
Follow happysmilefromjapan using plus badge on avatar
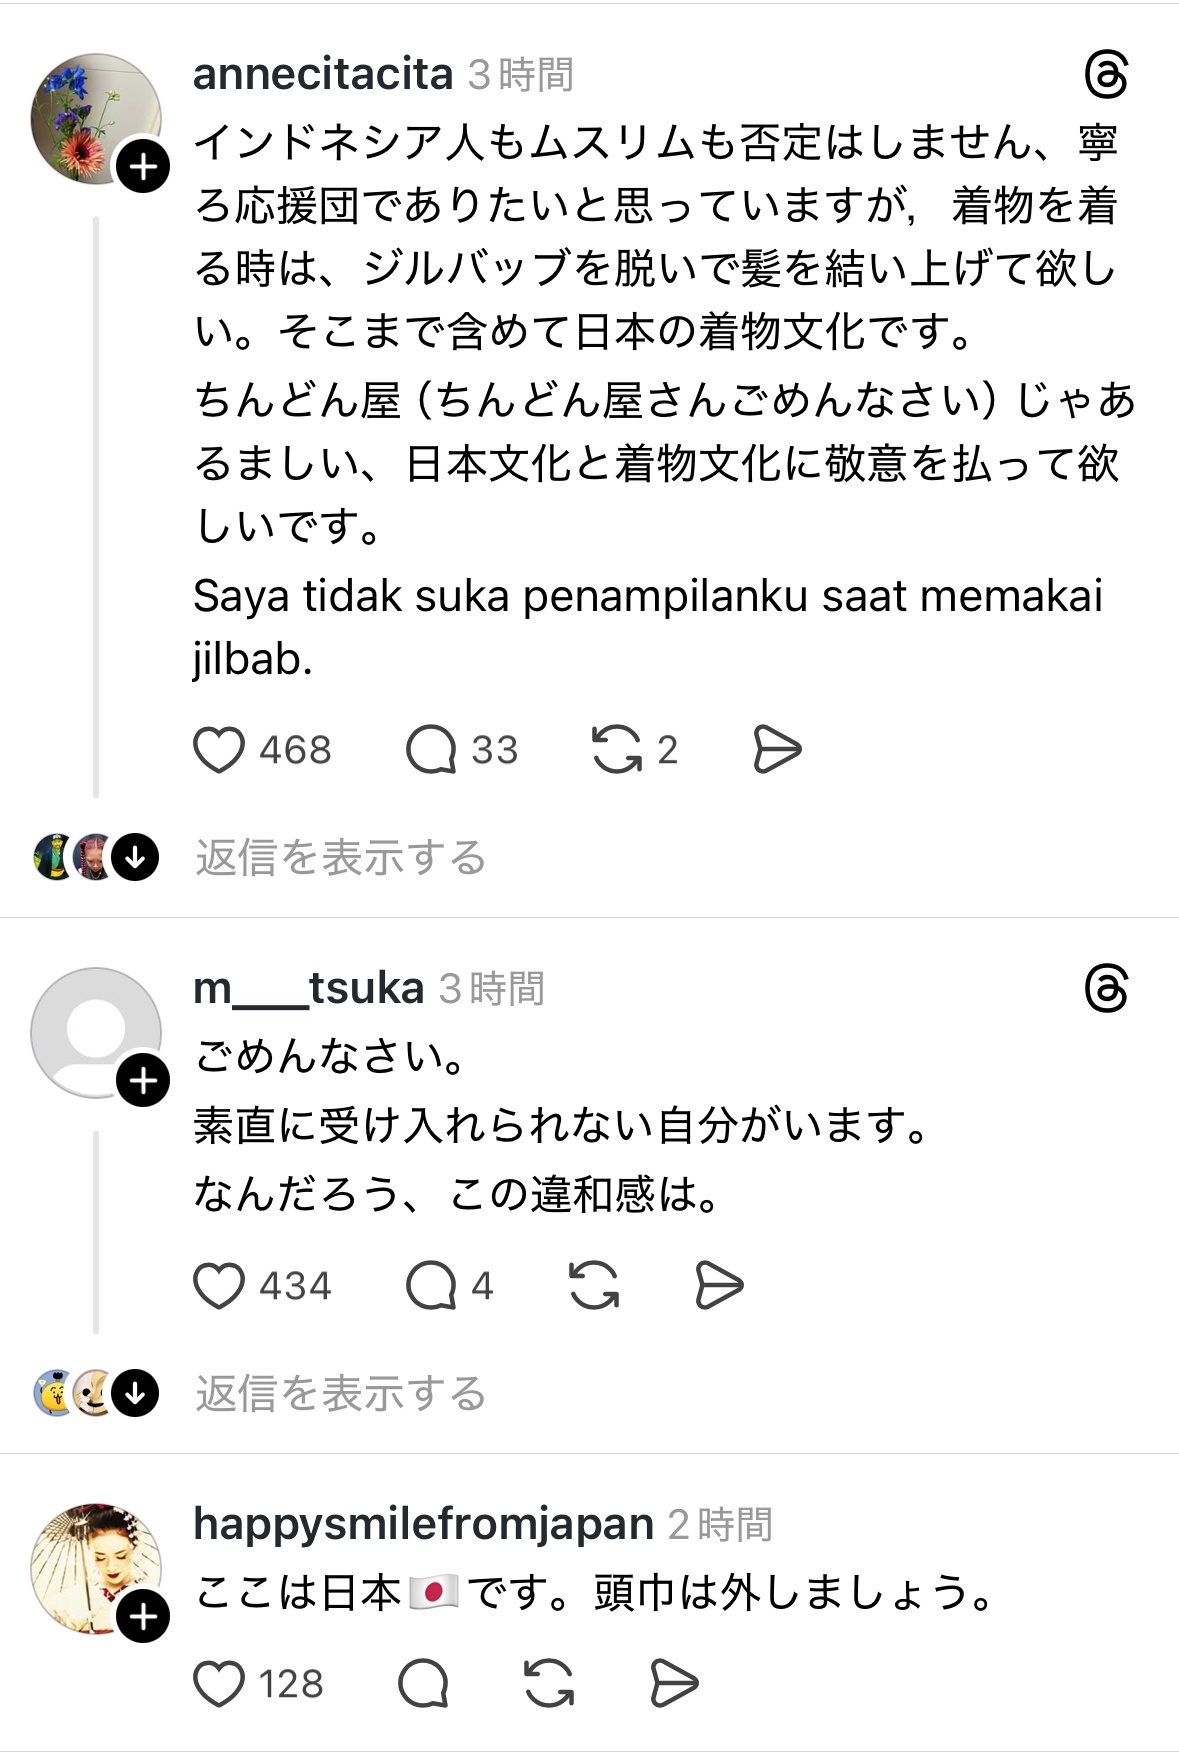click(x=143, y=1616)
